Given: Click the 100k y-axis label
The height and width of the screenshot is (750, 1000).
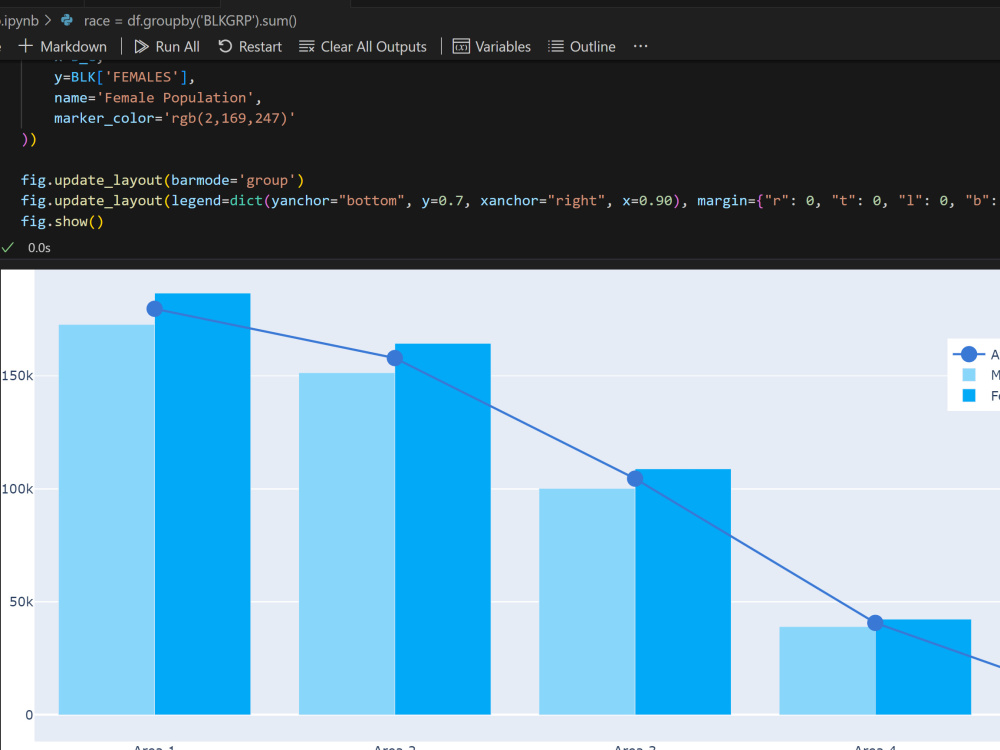Looking at the screenshot, I should 17,489.
